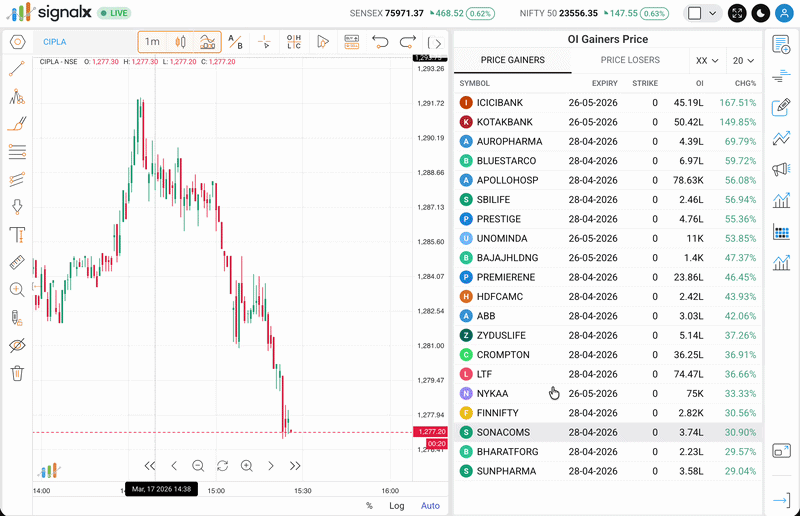Open the market depth lines icon
Viewport: 800px width, 516px height.
coord(781,76)
